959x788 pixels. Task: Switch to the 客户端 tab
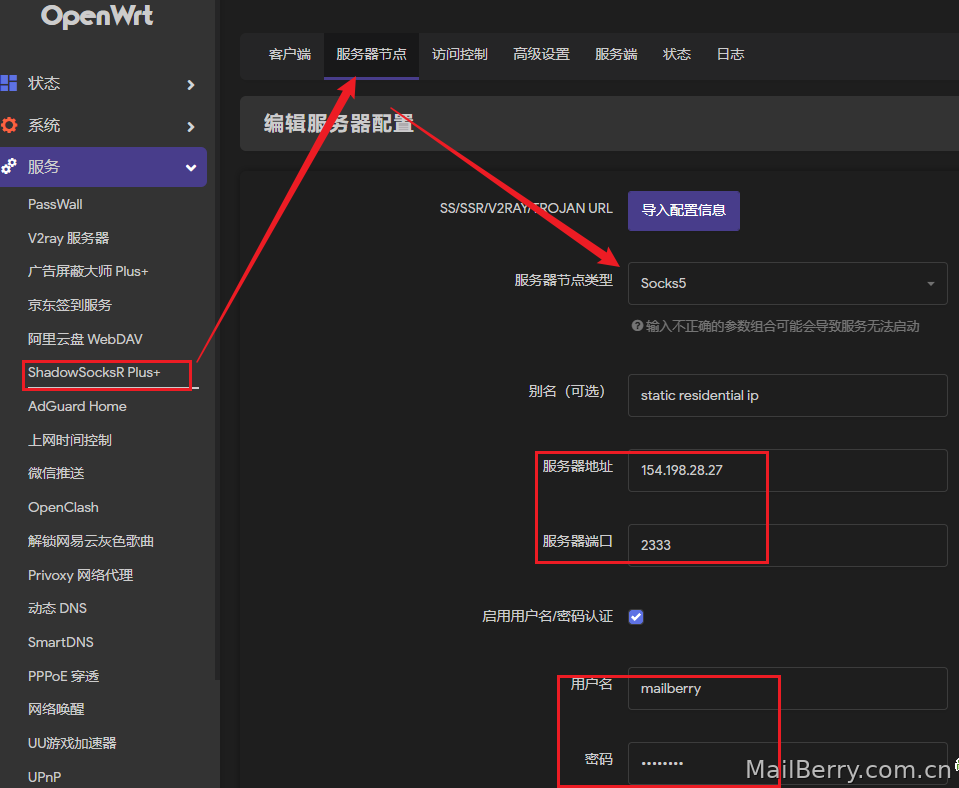tap(290, 54)
